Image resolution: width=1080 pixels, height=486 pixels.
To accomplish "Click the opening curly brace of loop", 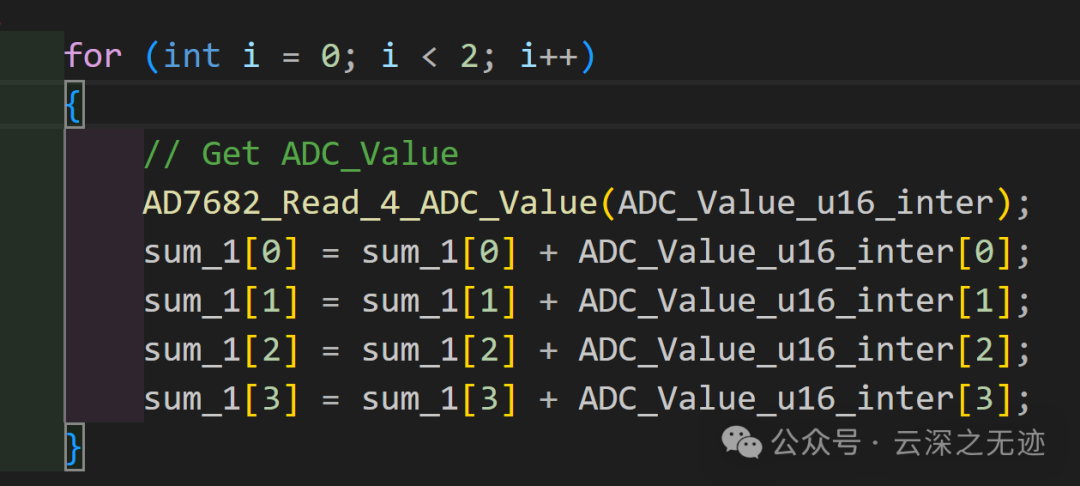I will pos(74,107).
